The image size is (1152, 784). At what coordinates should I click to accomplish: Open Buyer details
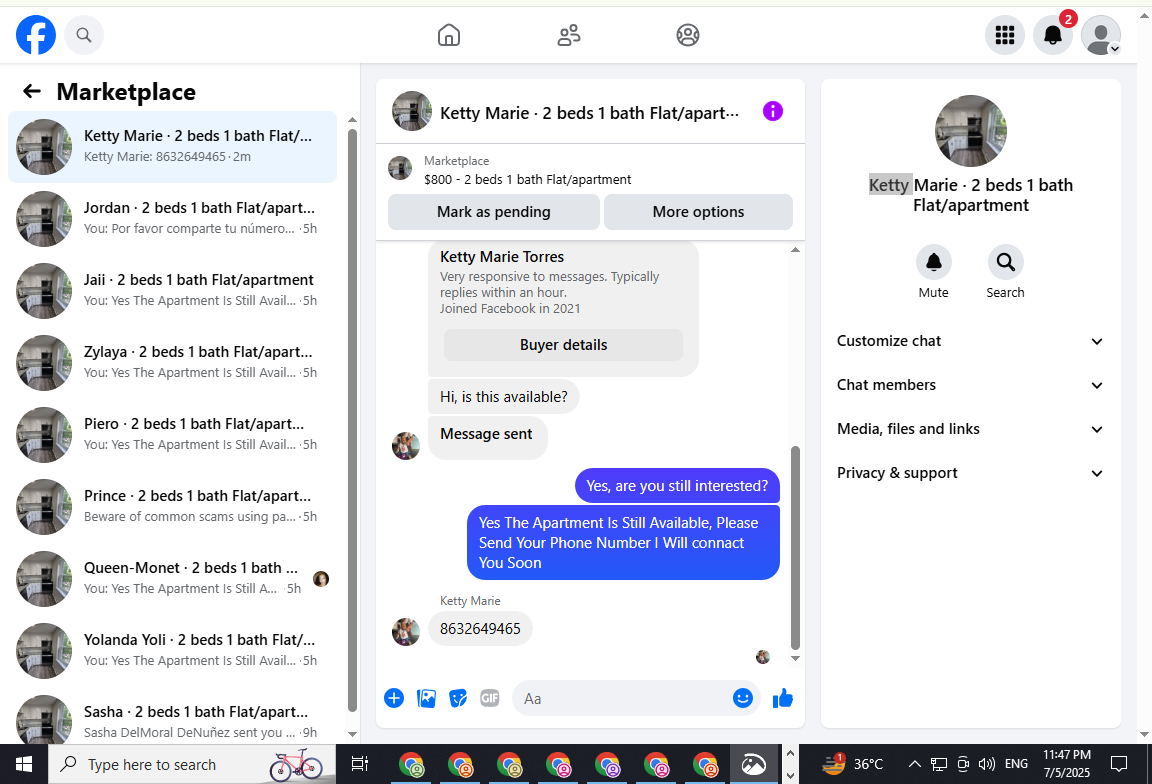tap(564, 345)
